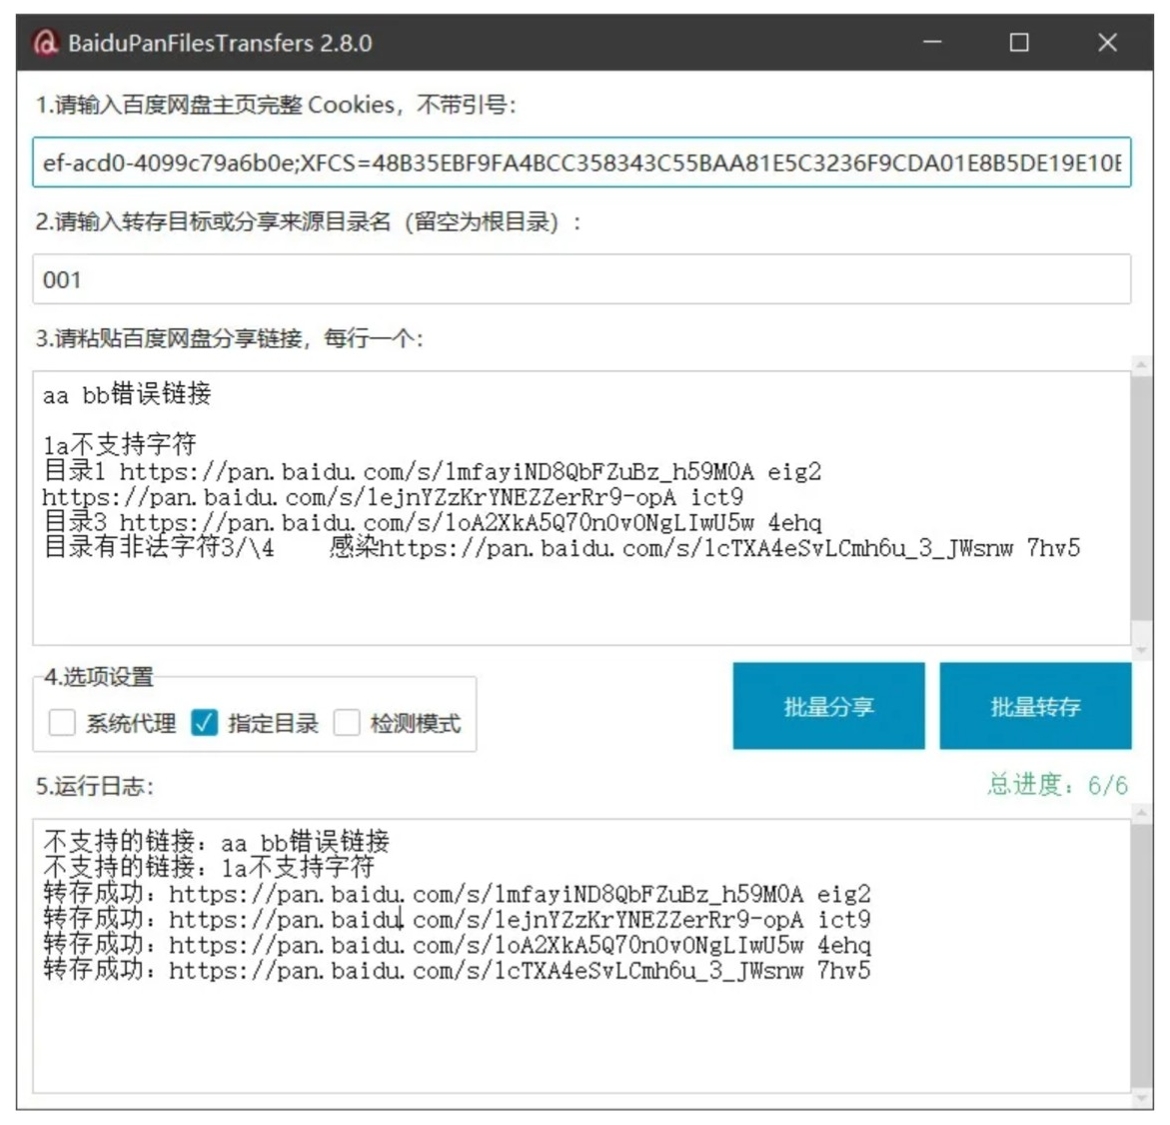Click log line '转存成功' ending 4ehq

coord(457,944)
